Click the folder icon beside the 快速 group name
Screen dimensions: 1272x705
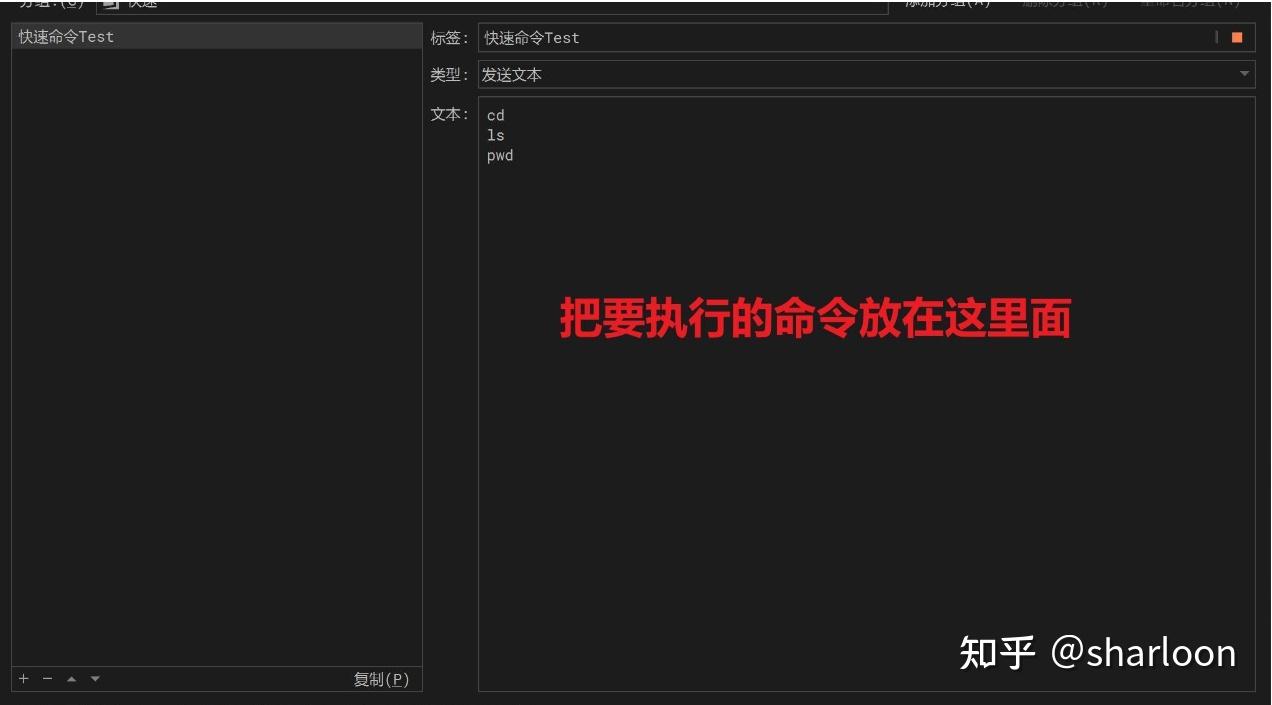point(111,4)
